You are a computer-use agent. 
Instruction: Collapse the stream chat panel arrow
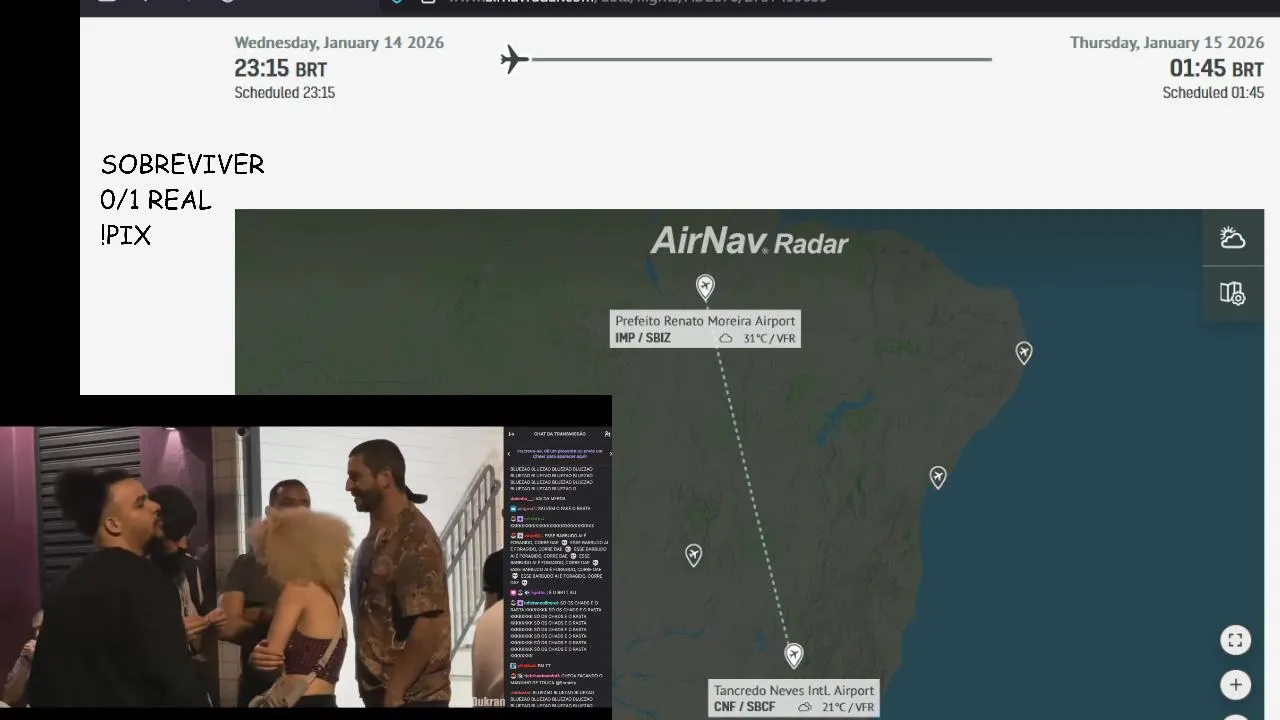[511, 434]
